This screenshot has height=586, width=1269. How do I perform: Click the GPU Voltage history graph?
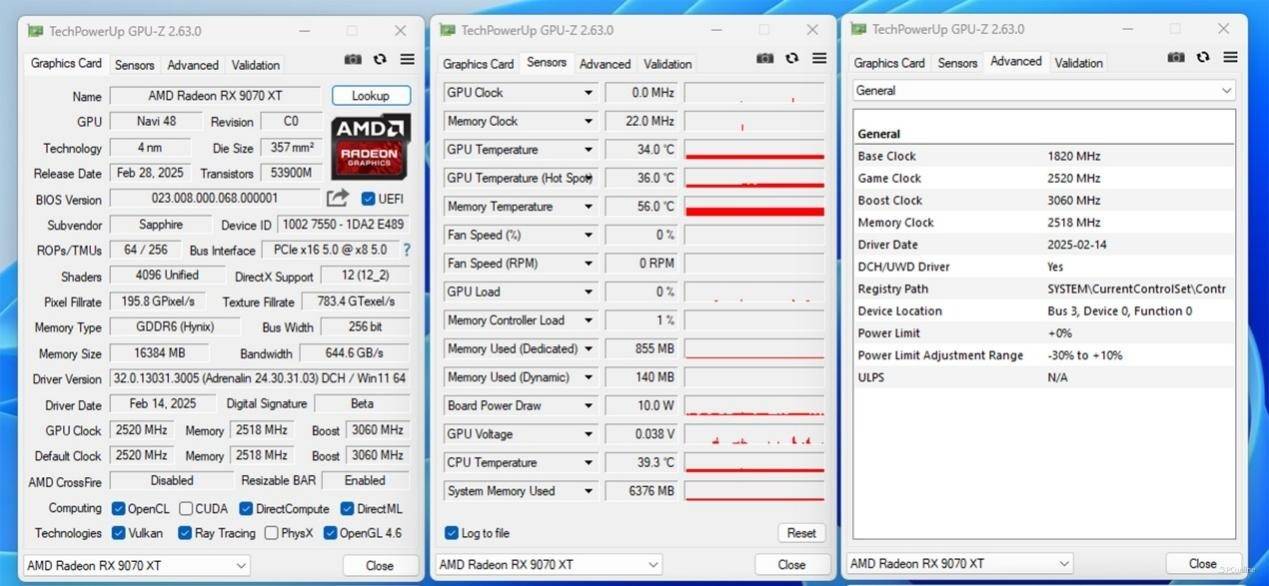click(755, 435)
